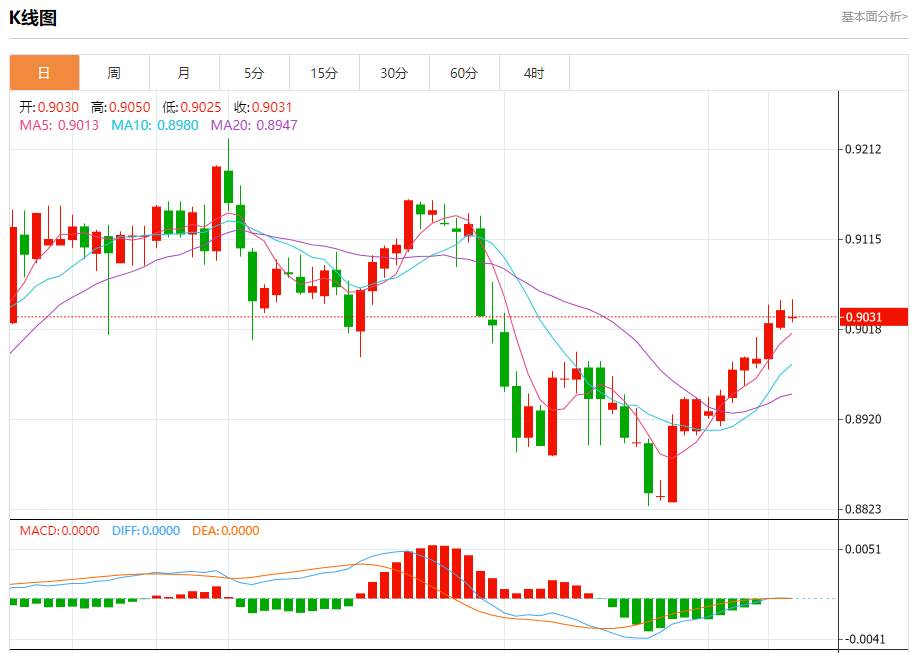Screen dimensions: 915x653
Task: Click the 0.9212 price axis label
Action: [x=864, y=149]
